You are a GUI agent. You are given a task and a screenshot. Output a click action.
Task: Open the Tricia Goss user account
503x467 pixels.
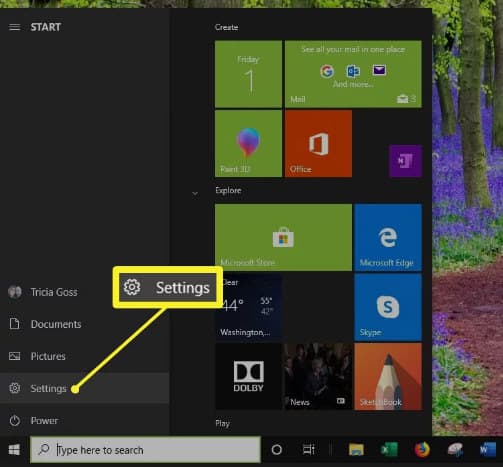(85, 292)
